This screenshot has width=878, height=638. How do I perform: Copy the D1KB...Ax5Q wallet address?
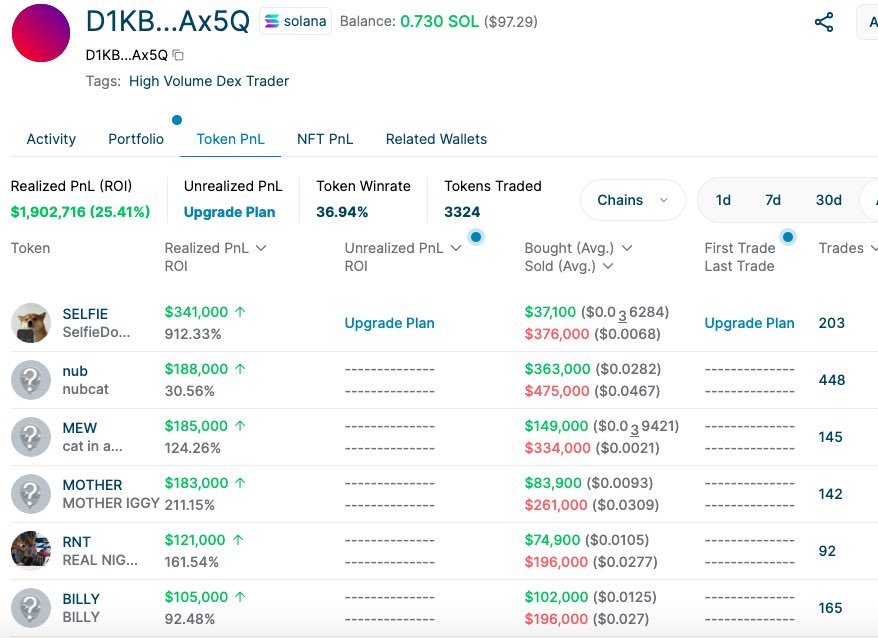pos(178,55)
